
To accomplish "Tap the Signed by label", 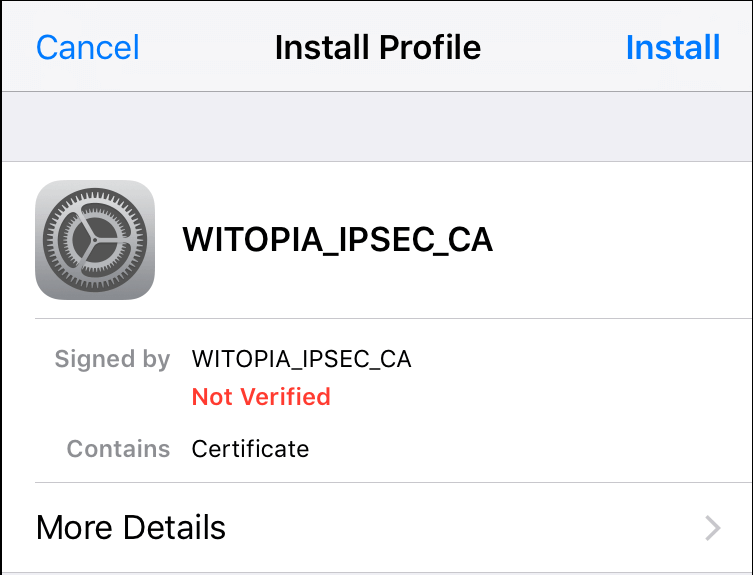I will coord(112,359).
